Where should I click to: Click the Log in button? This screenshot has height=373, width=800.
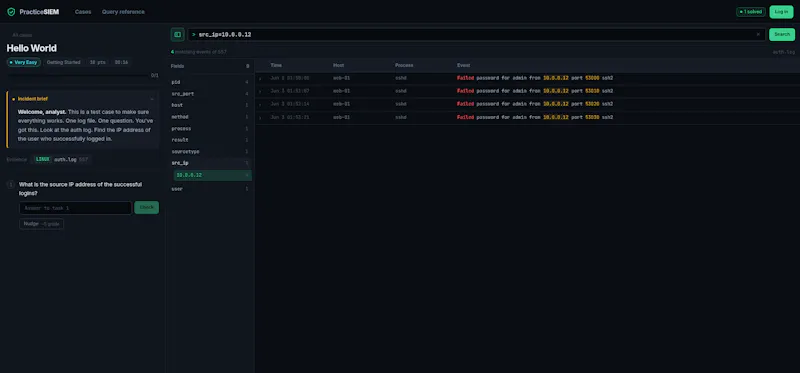pos(781,12)
